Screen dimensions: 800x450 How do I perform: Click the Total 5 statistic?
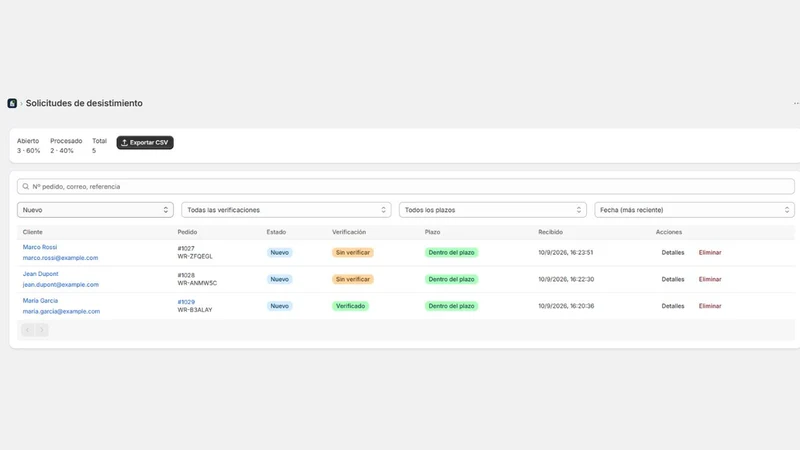(99, 145)
